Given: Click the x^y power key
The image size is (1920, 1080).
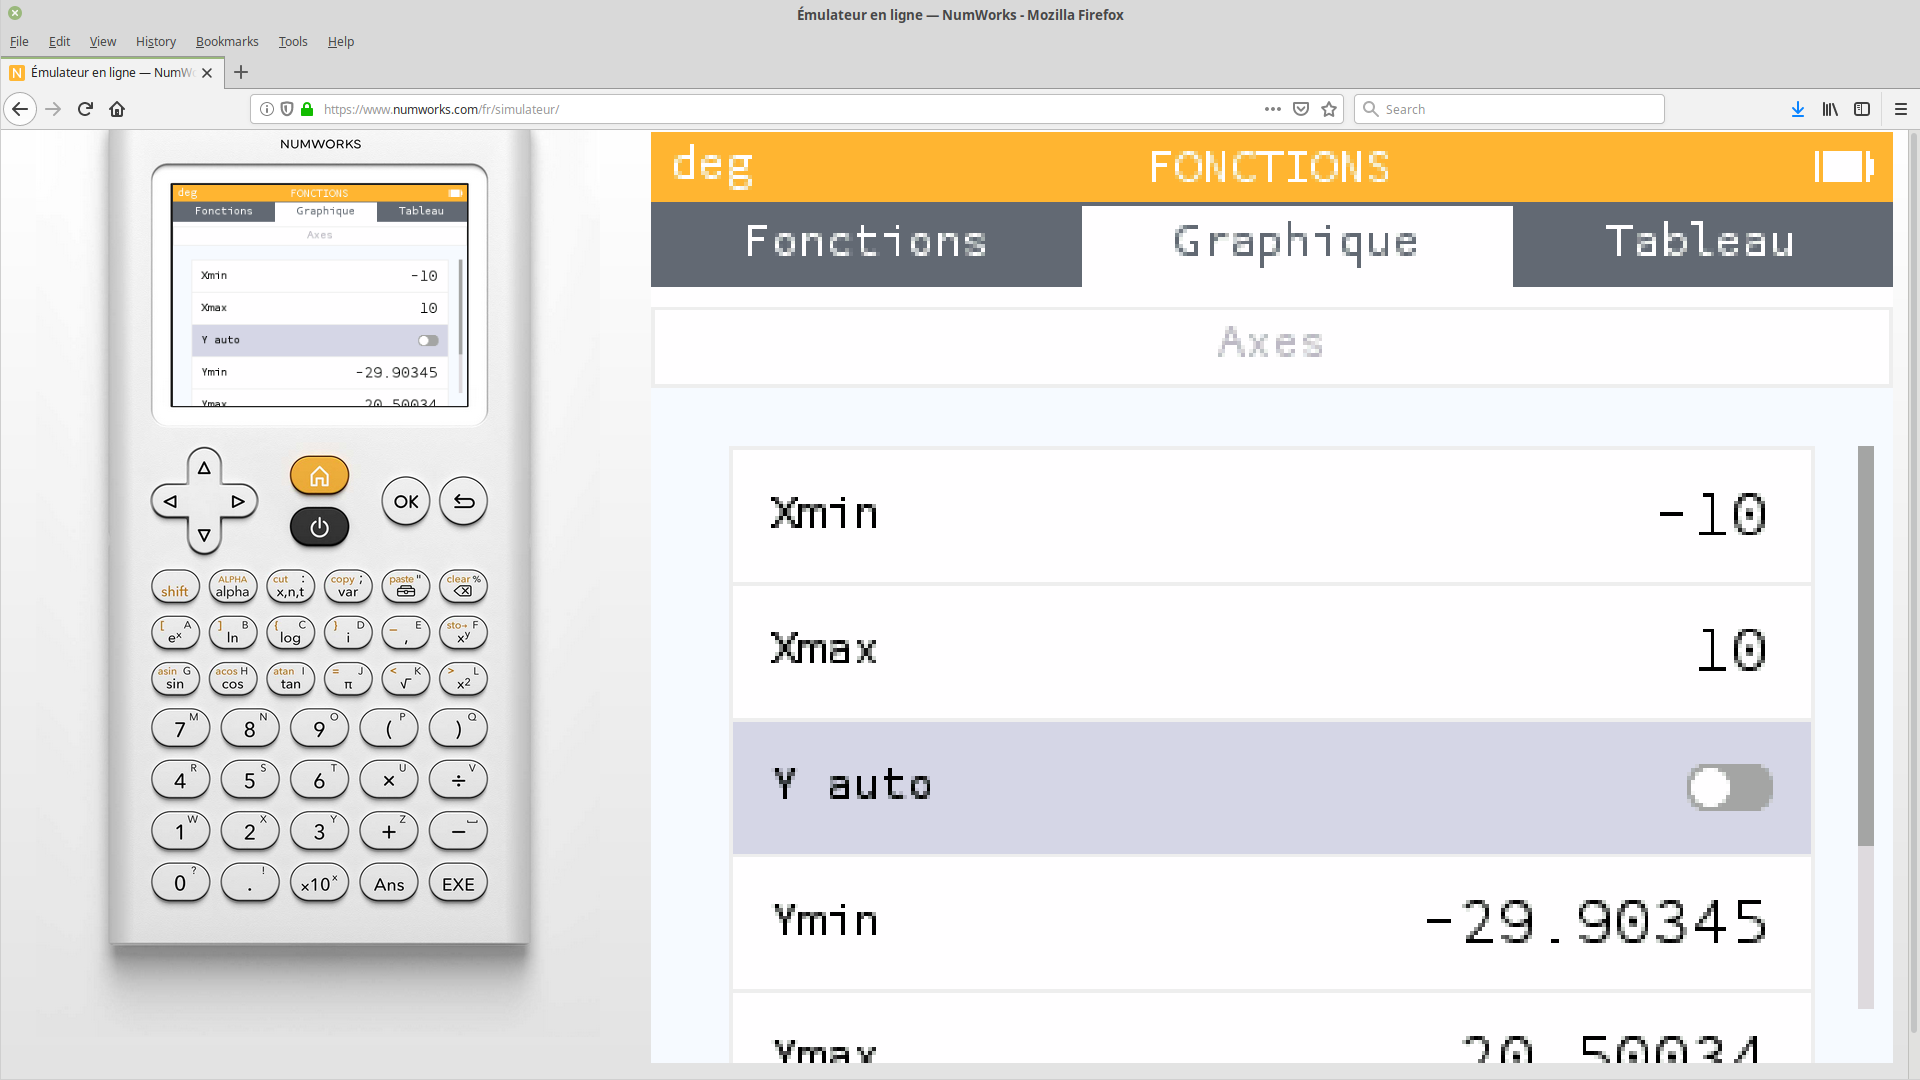Looking at the screenshot, I should (x=463, y=632).
